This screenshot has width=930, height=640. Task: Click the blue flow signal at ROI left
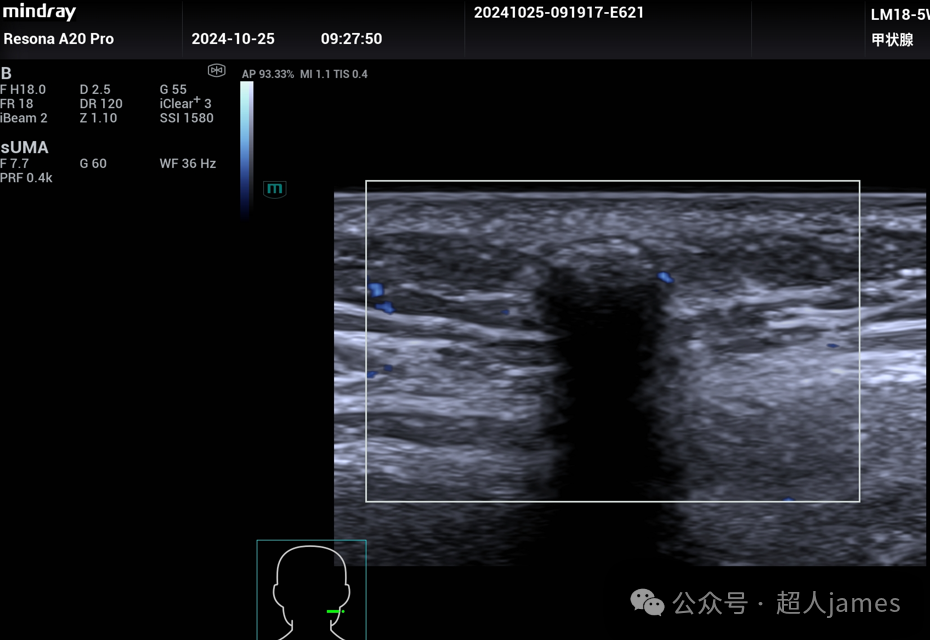click(377, 291)
